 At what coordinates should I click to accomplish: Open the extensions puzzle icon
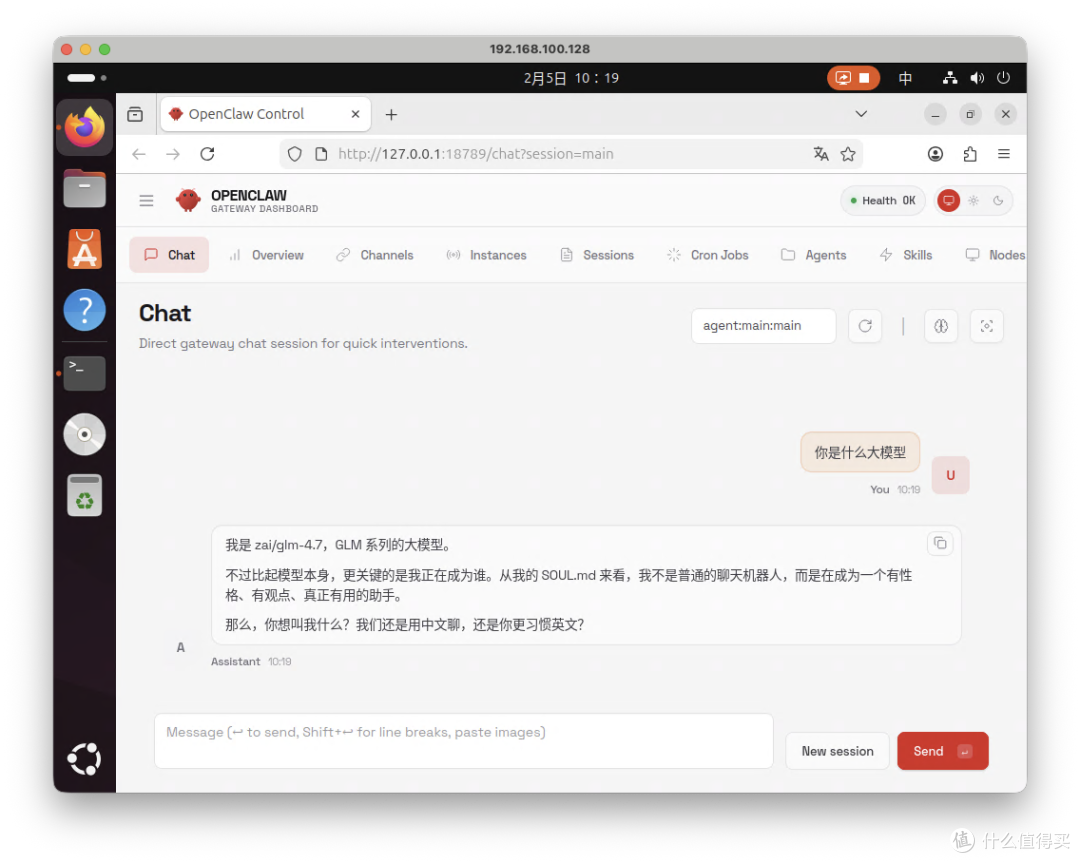[970, 154]
